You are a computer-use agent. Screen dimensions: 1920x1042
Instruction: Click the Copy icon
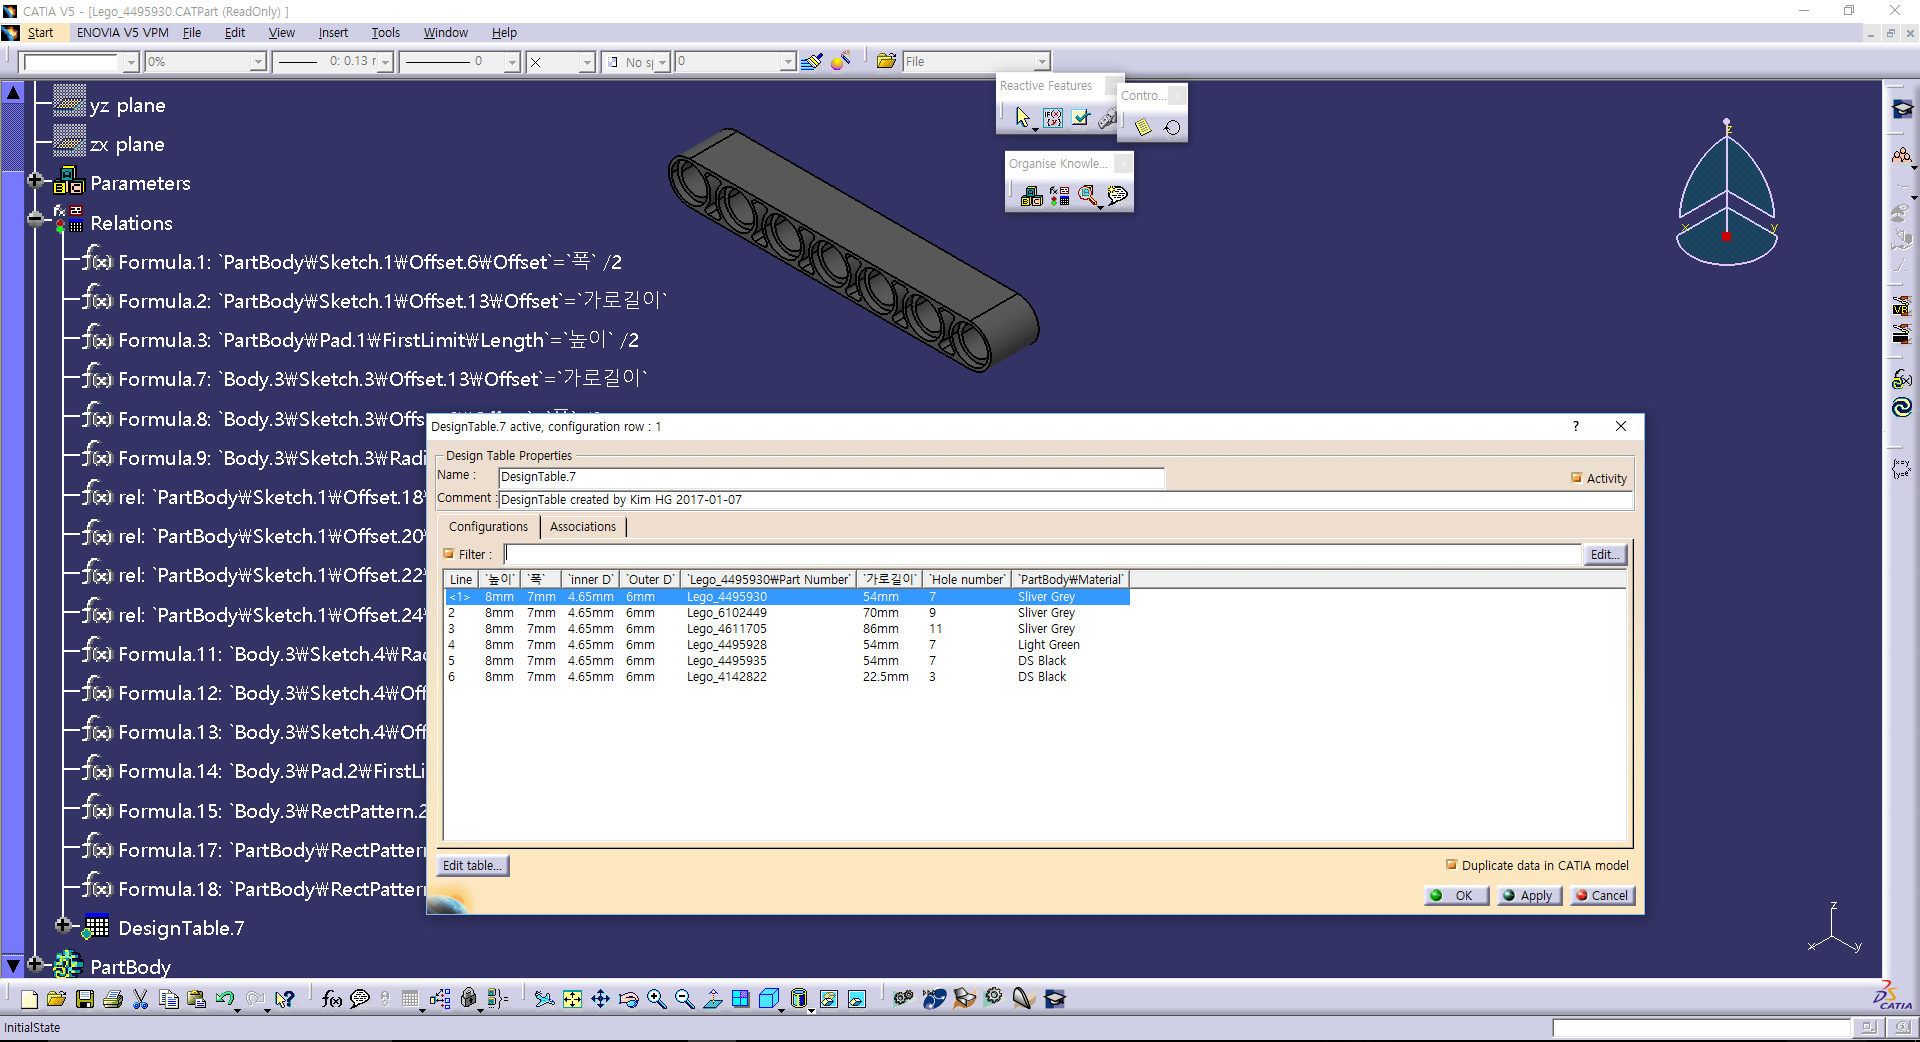(x=169, y=999)
